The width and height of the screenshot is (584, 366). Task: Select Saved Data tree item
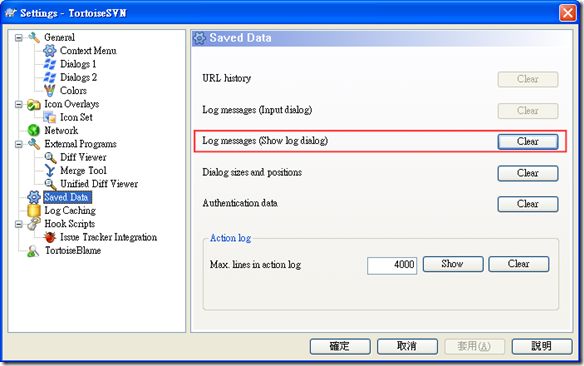(x=66, y=197)
